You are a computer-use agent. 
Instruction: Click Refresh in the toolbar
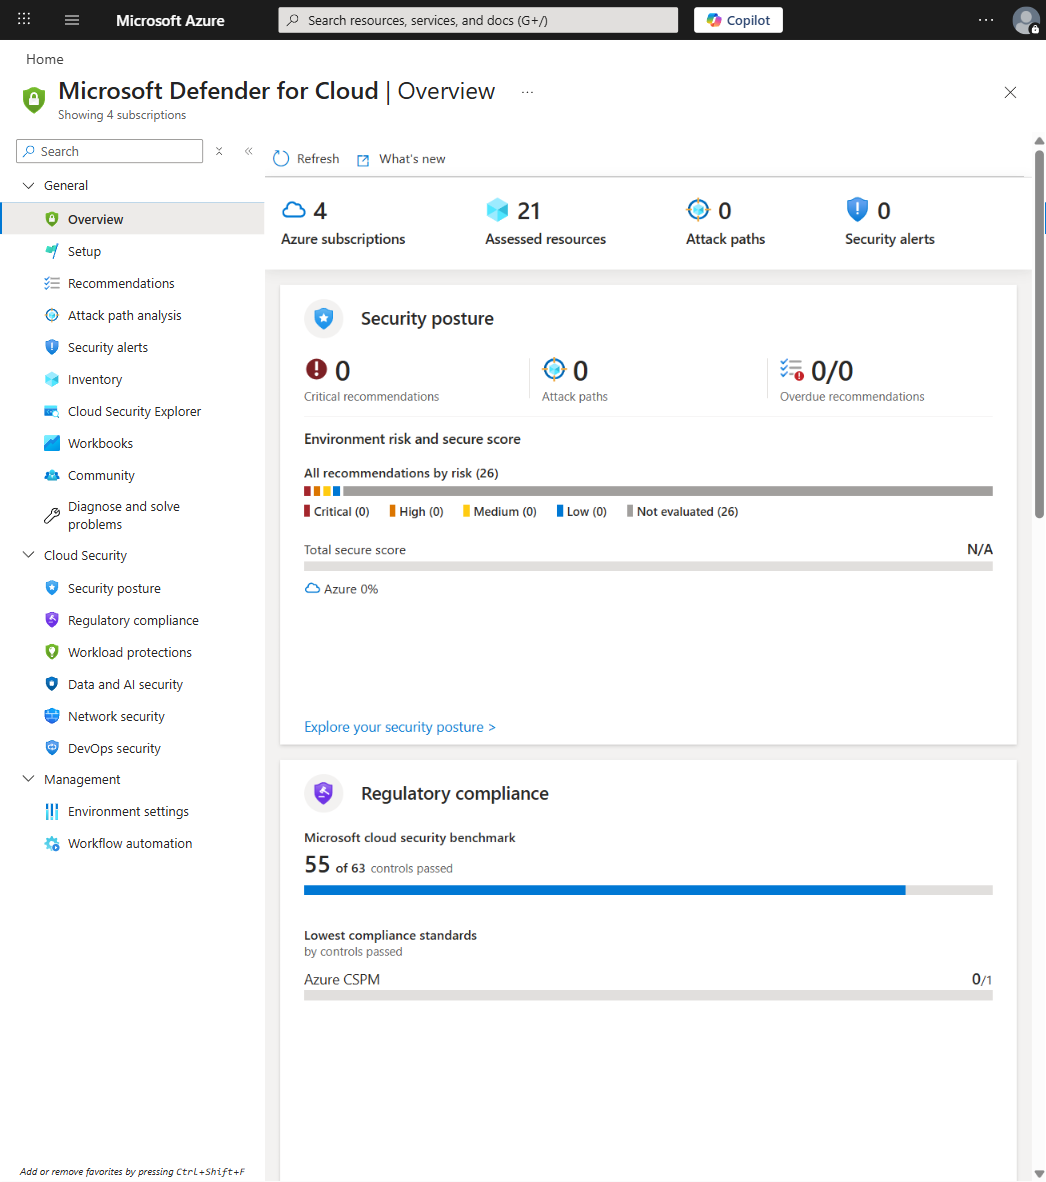click(306, 158)
